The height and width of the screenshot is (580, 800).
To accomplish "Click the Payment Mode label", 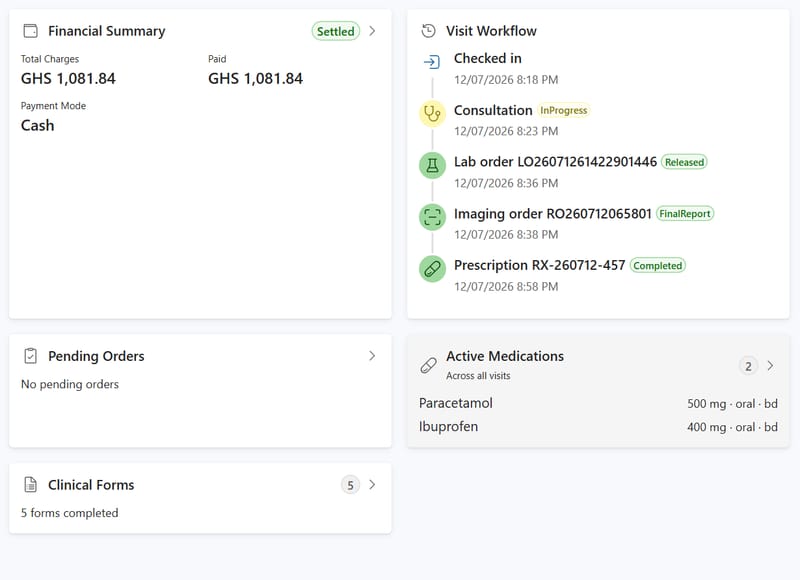I will 53,106.
